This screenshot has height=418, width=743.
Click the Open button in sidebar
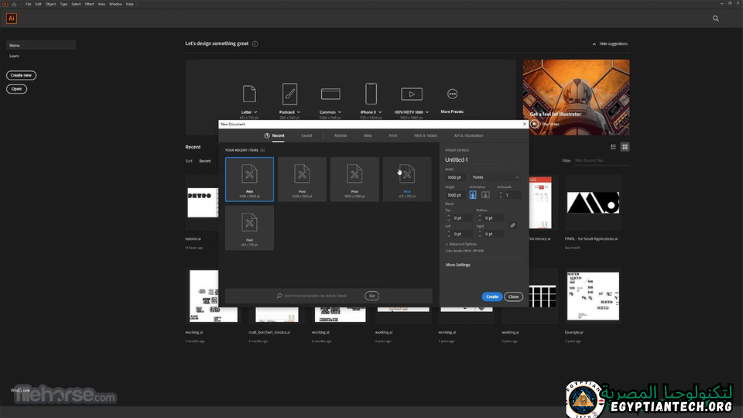tap(17, 89)
